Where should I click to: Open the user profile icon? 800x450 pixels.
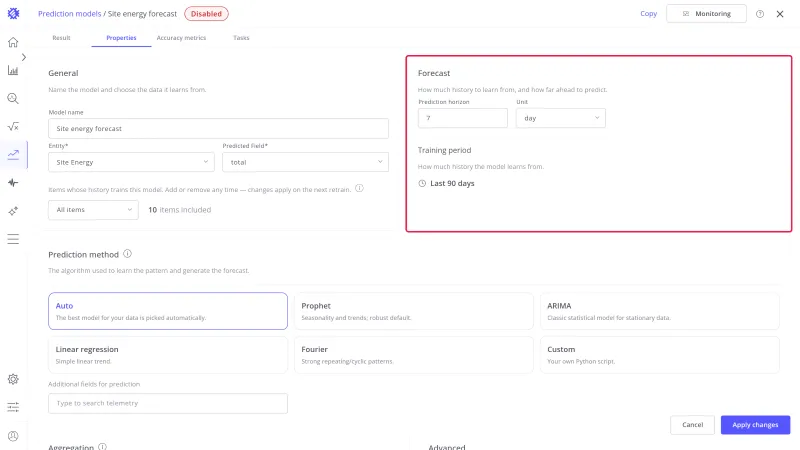coord(13,436)
